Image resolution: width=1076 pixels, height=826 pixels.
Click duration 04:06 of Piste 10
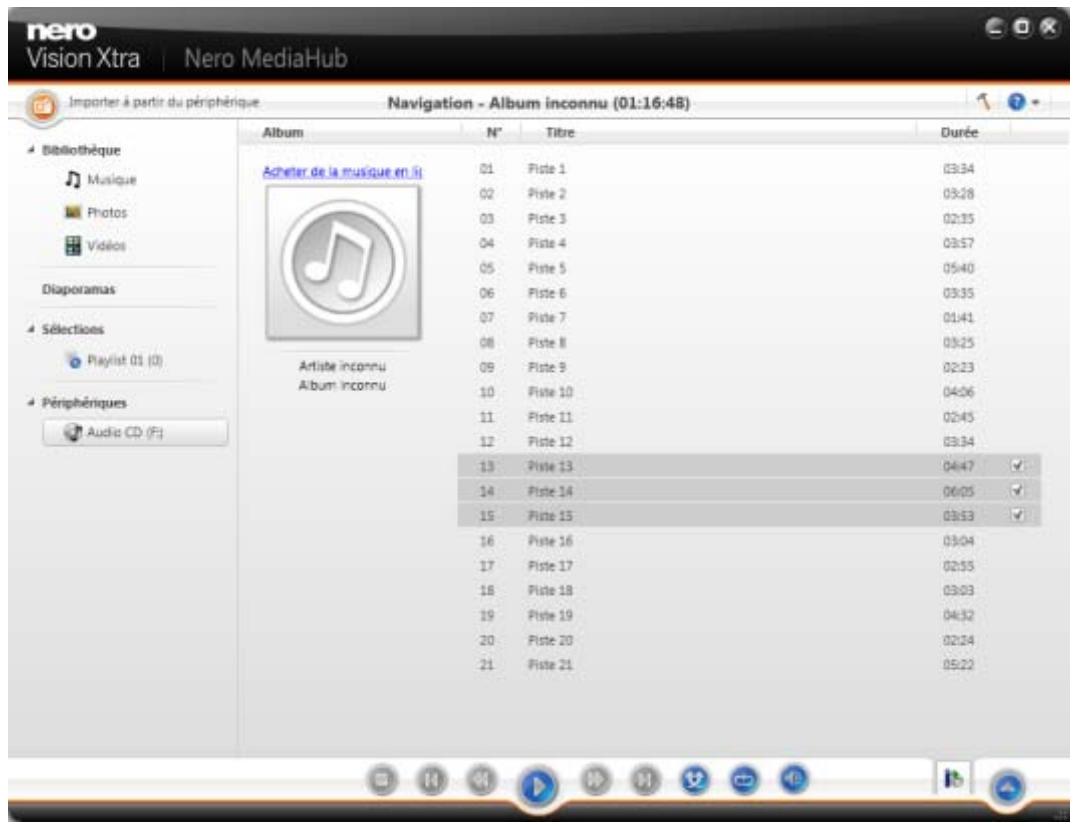959,392
